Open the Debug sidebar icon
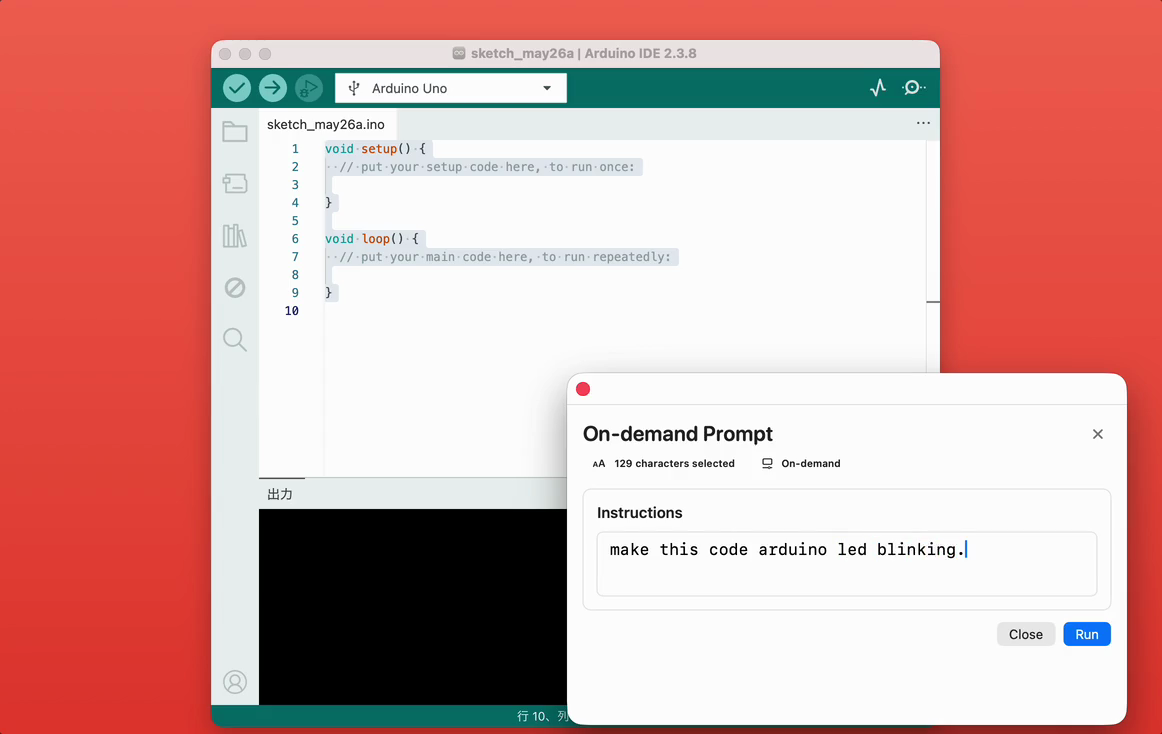Screen dimensions: 1162x734 tap(235, 288)
